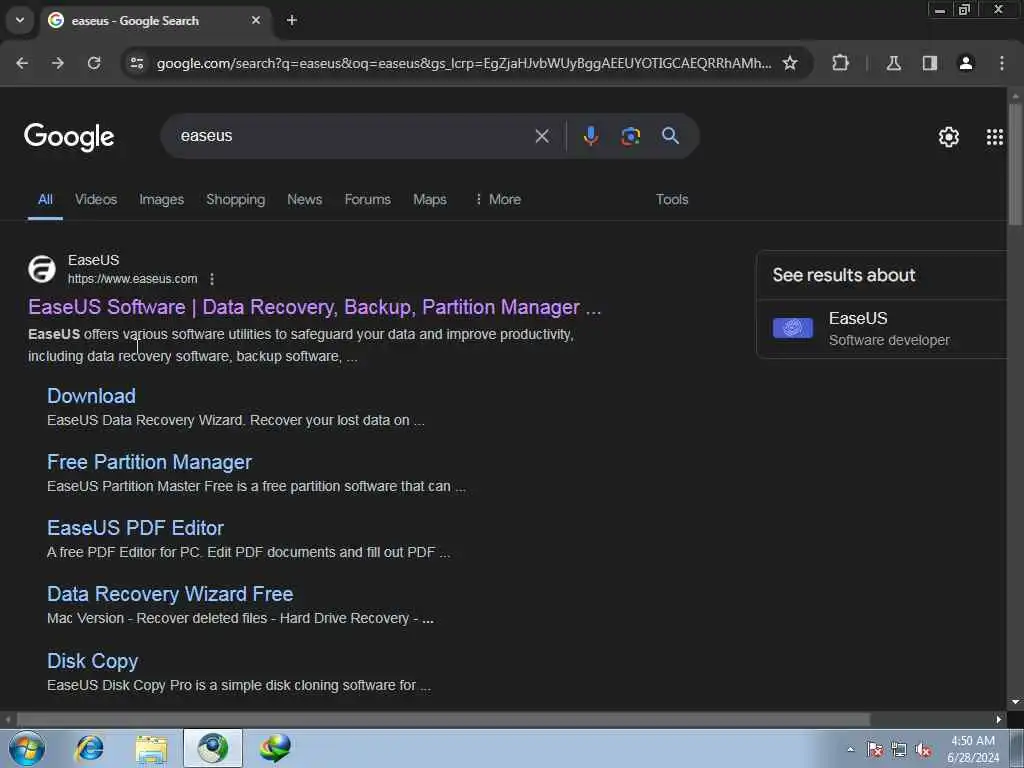
Task: Open Chrome Labs flask icon
Action: (x=893, y=63)
